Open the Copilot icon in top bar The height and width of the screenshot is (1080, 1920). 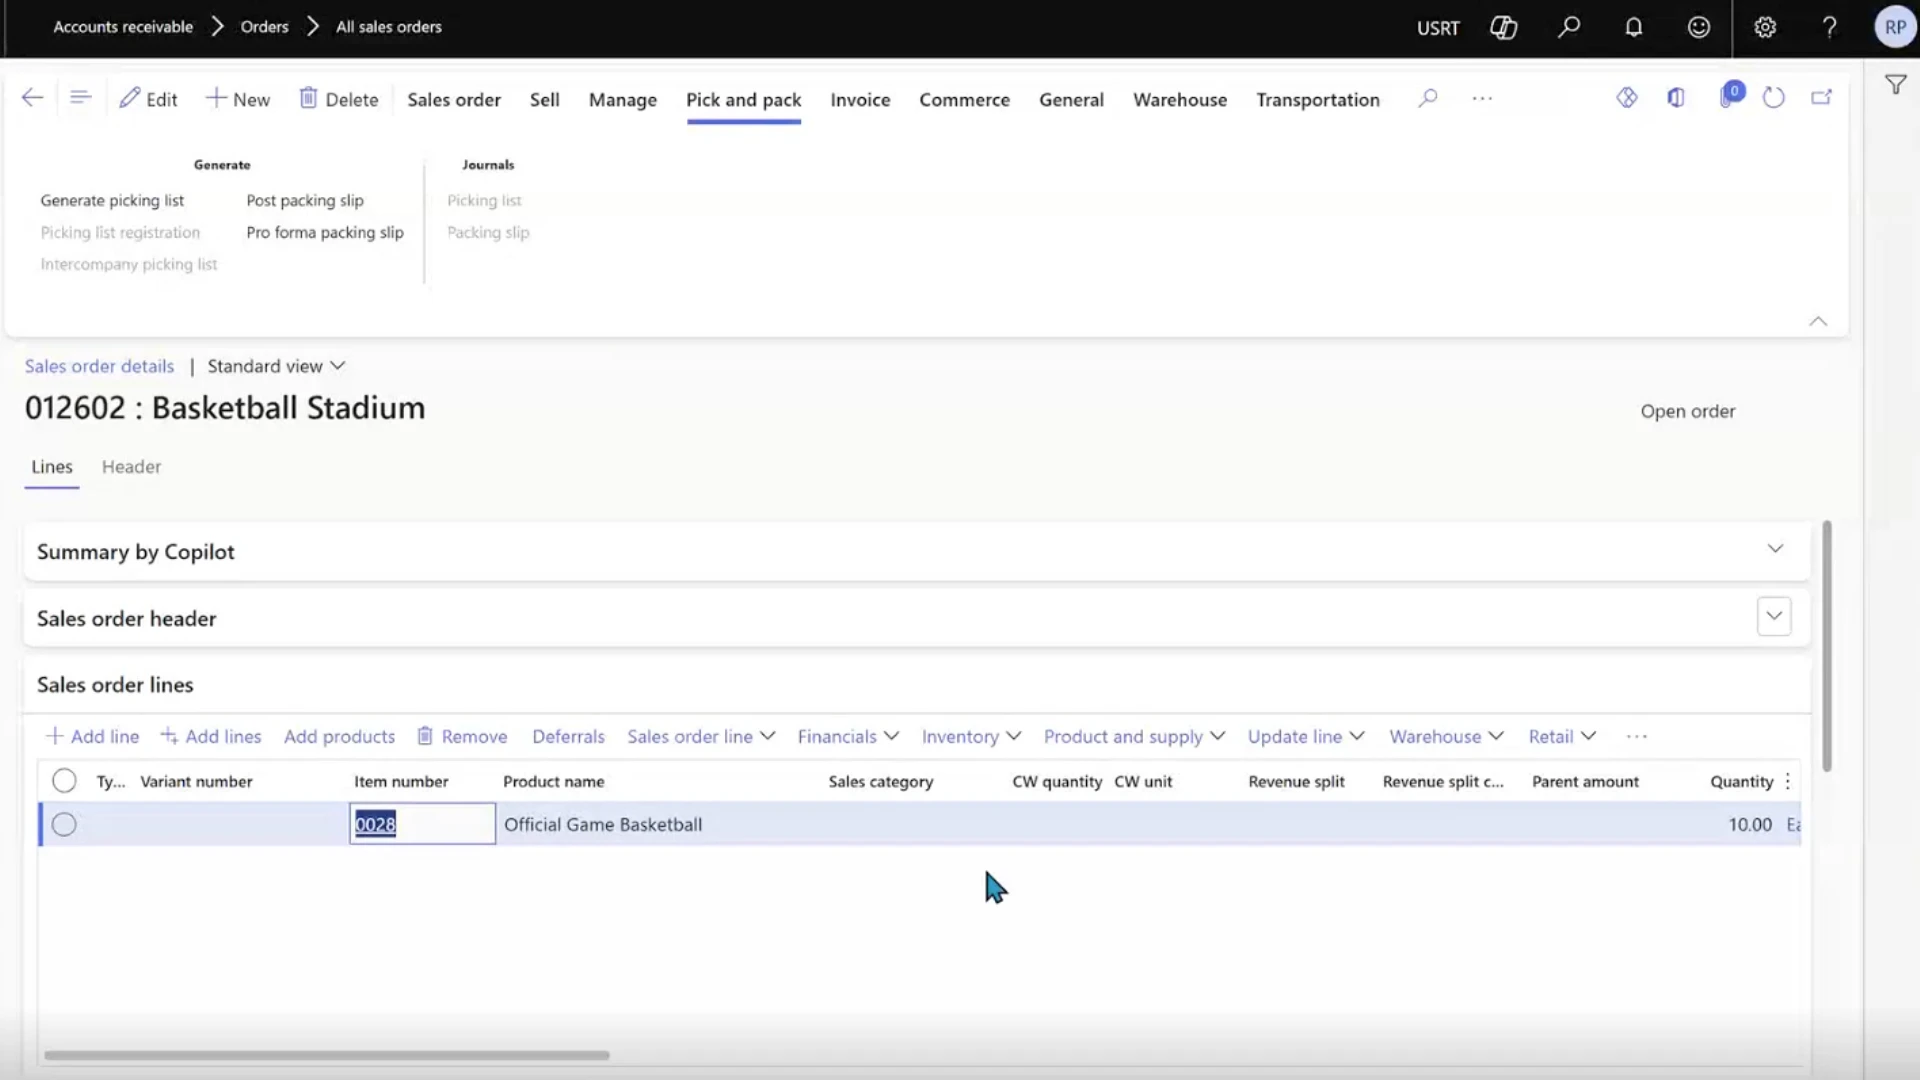1503,28
